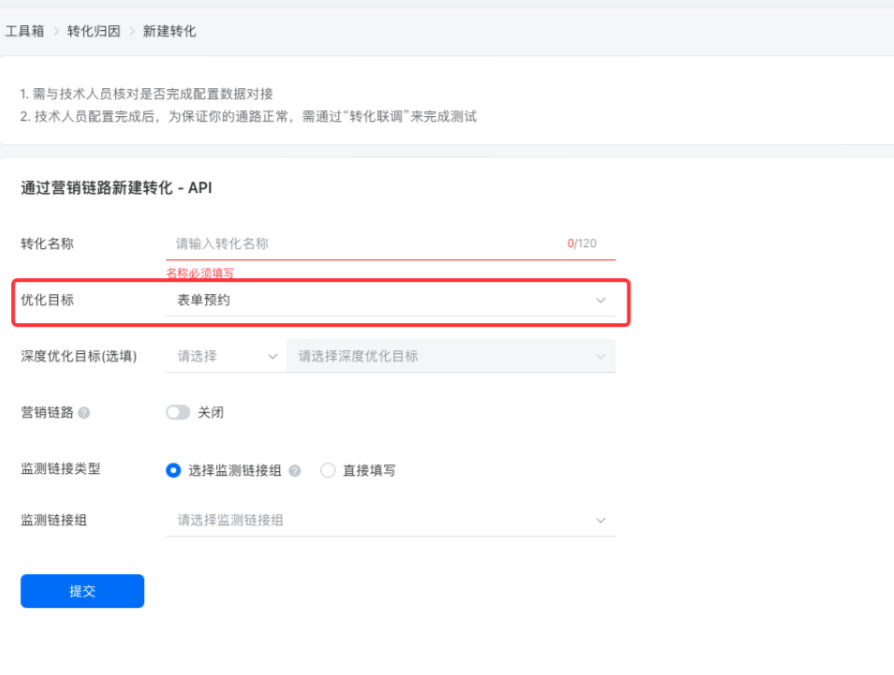
Task: Click 新建转化 breadcrumb item
Action: tap(169, 31)
